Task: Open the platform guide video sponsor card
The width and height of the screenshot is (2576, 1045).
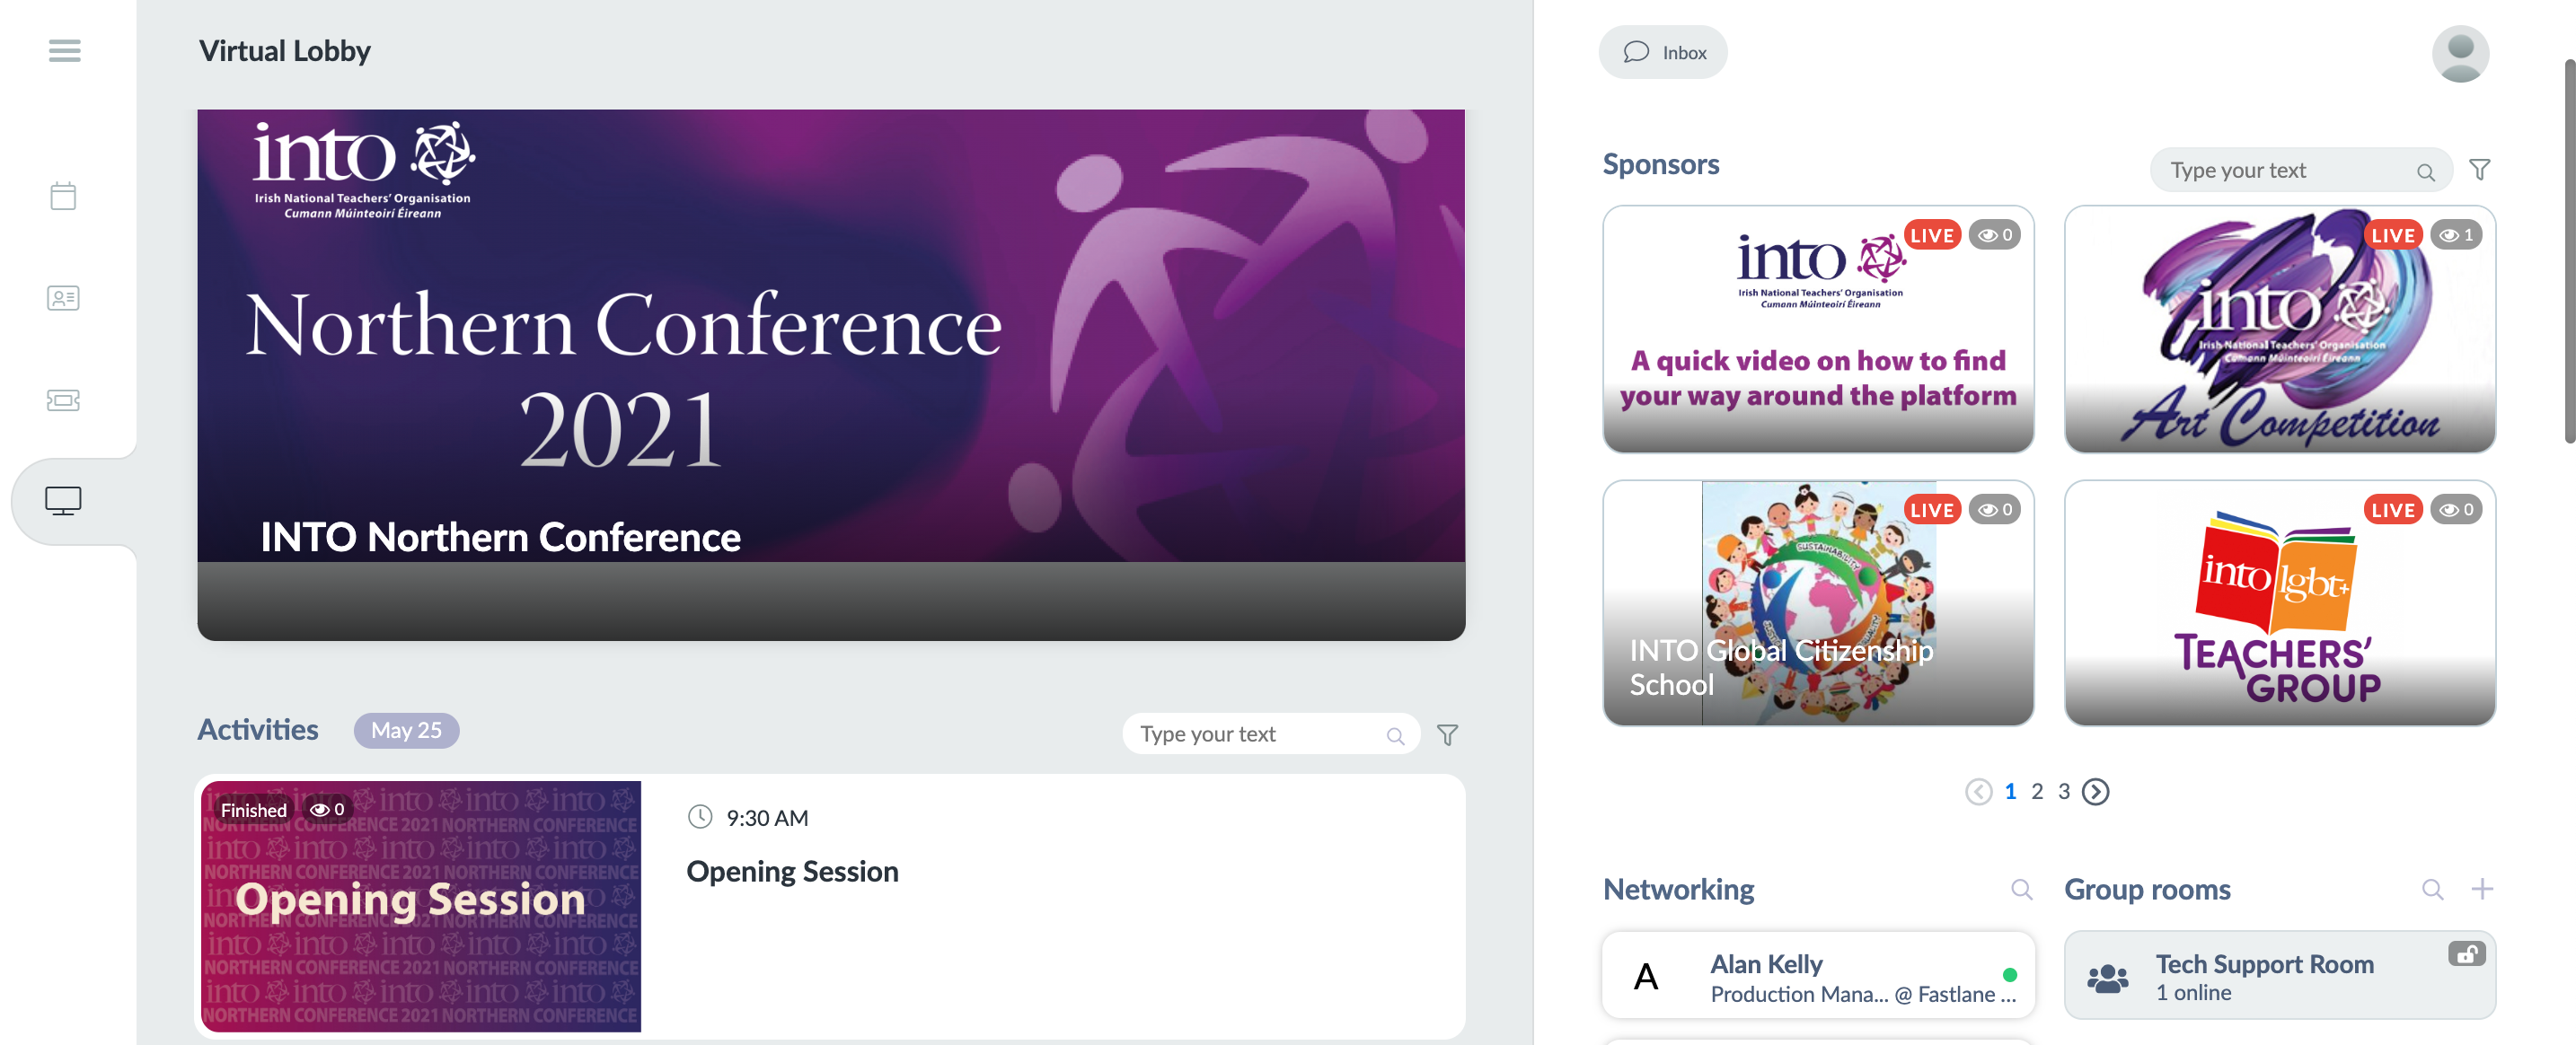Action: pyautogui.click(x=1818, y=329)
